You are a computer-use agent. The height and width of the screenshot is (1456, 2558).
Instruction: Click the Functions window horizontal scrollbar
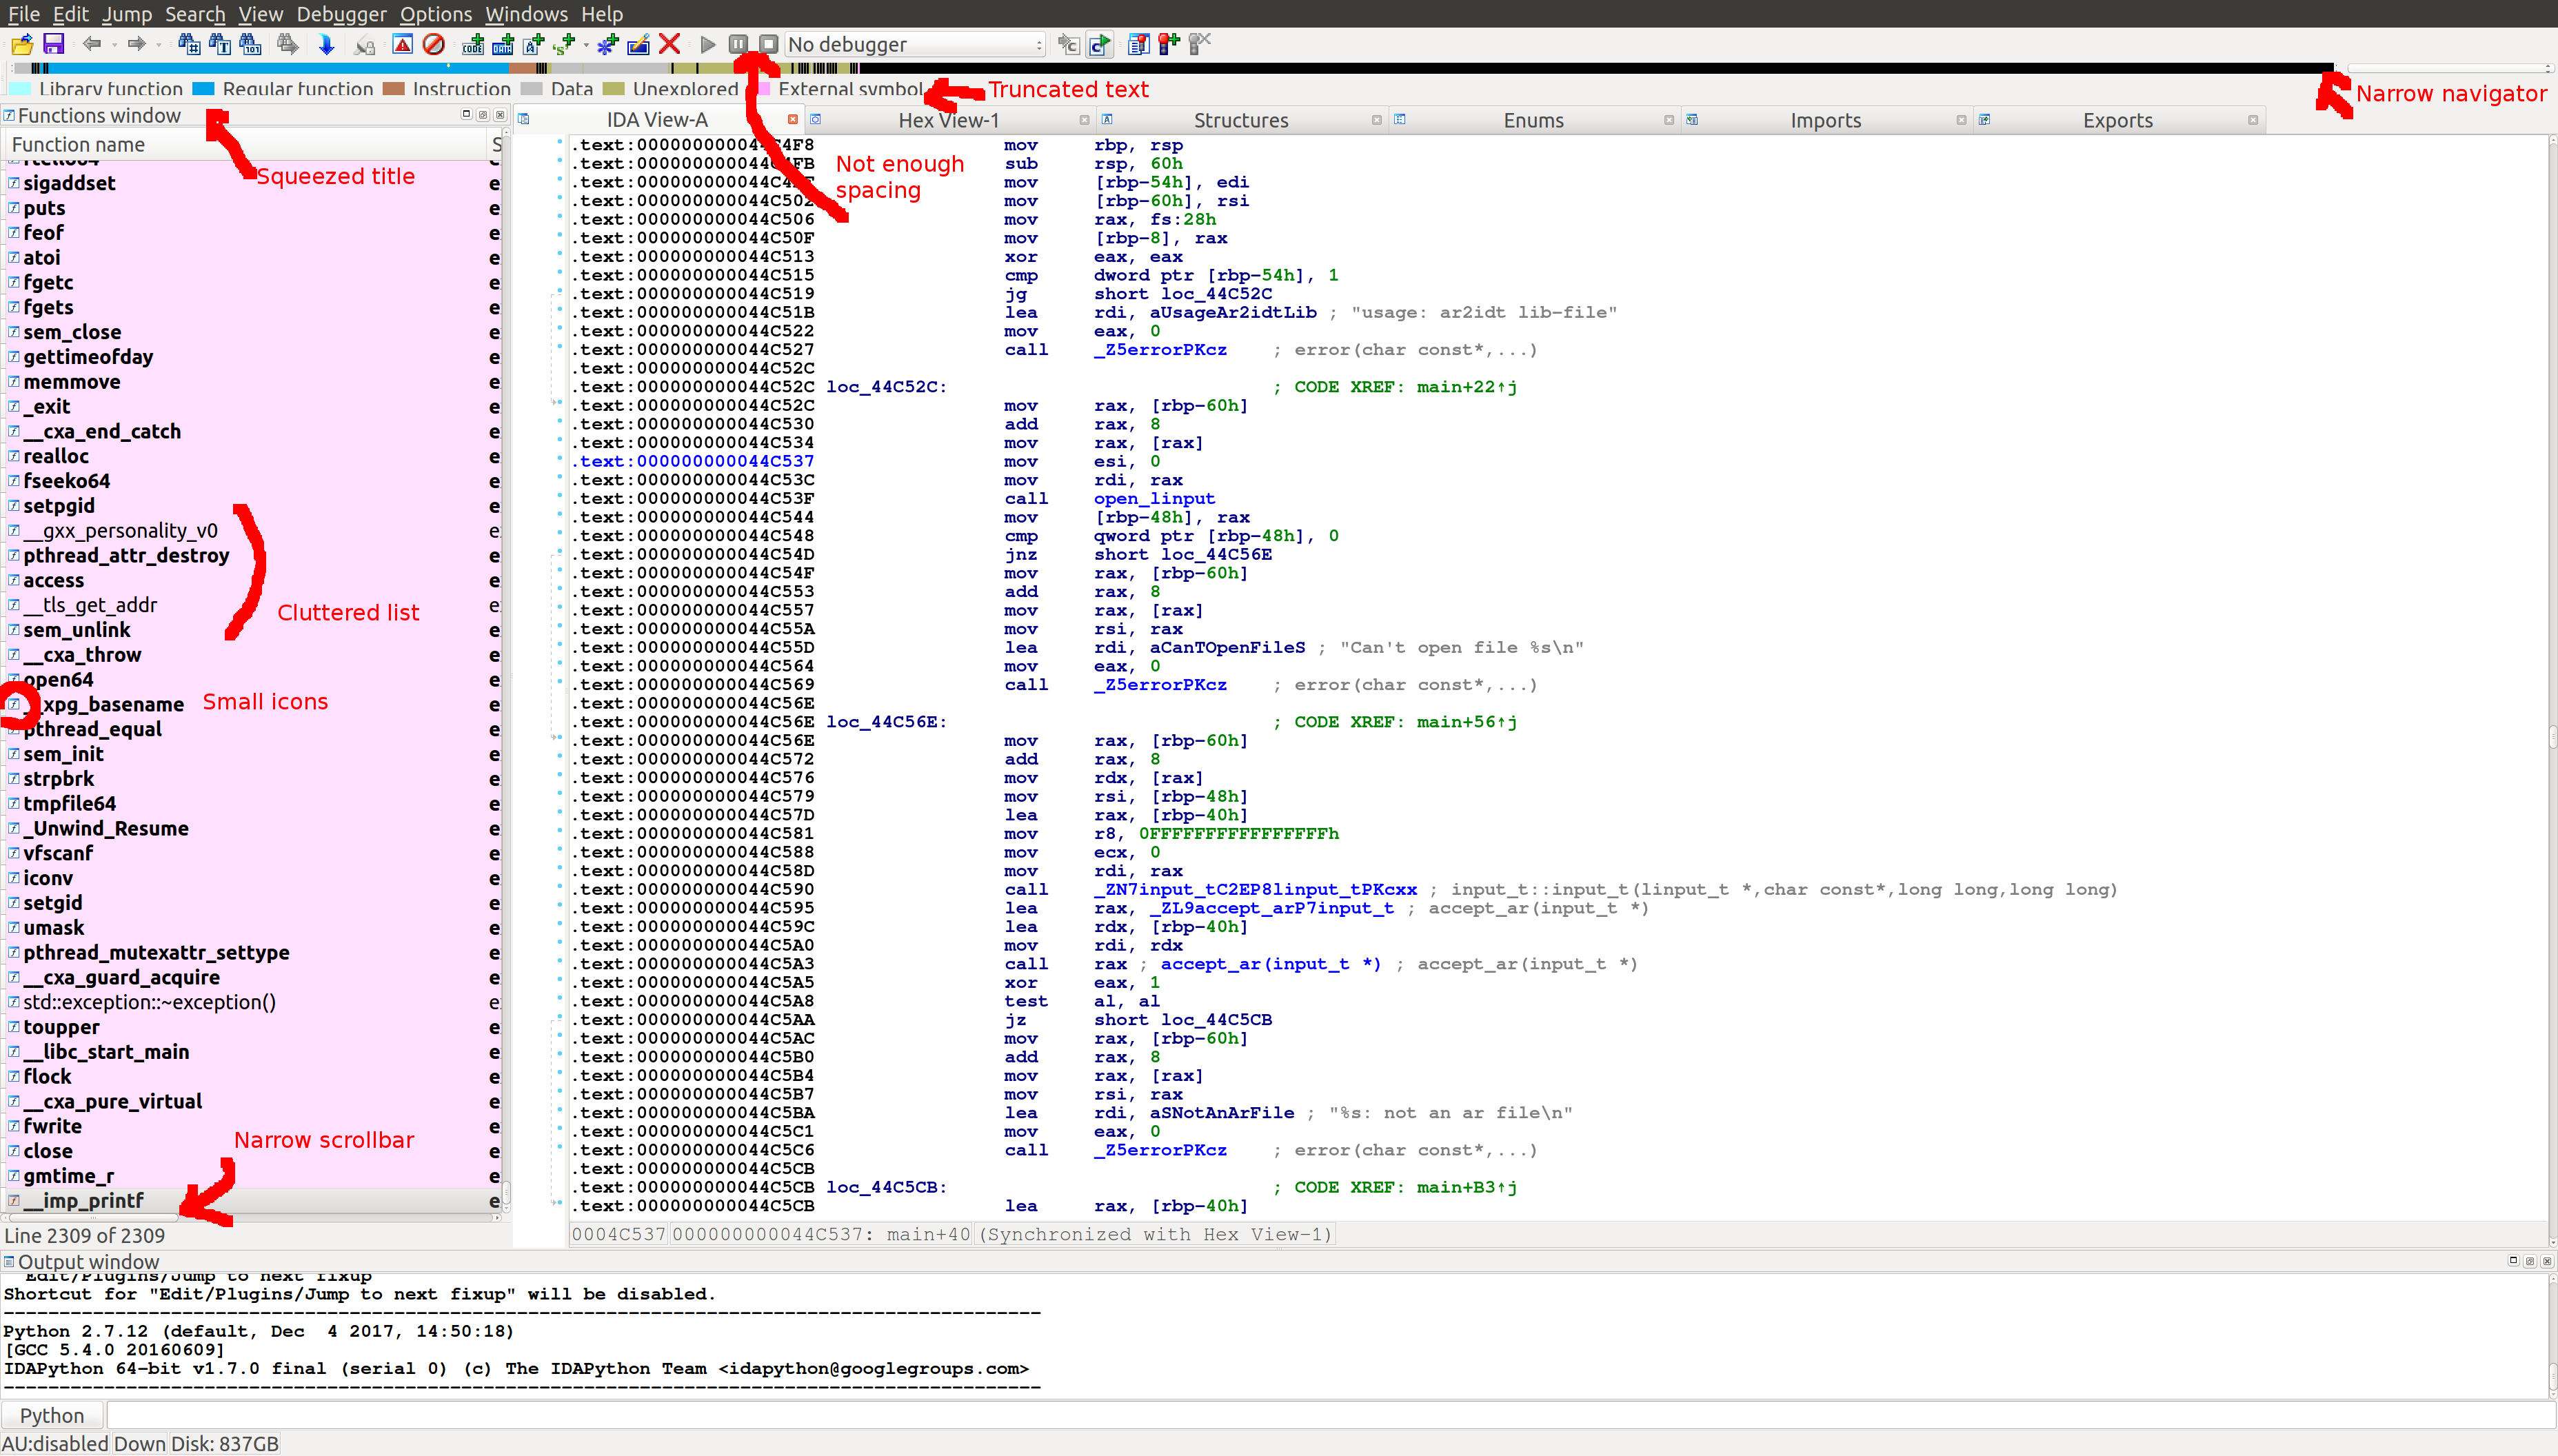click(x=250, y=1218)
